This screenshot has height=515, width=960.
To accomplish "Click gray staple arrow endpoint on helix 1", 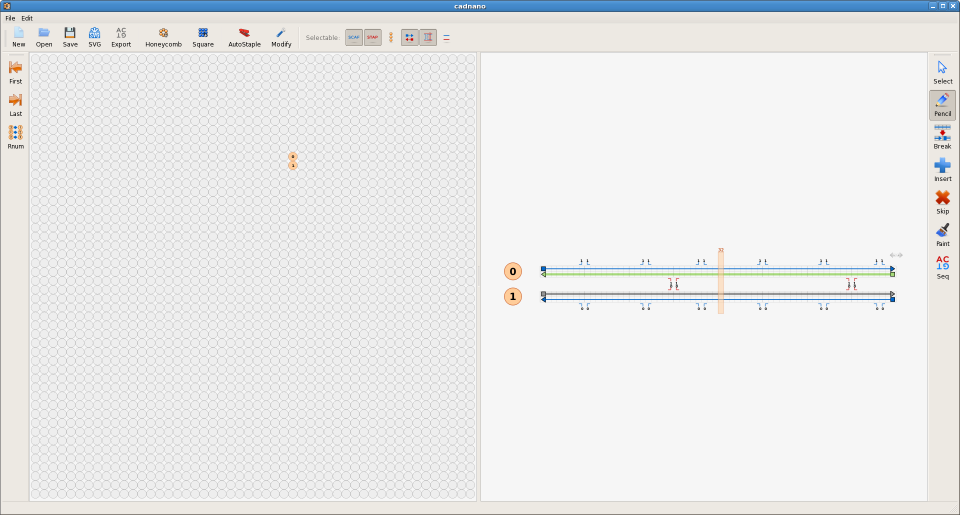I will click(x=893, y=294).
